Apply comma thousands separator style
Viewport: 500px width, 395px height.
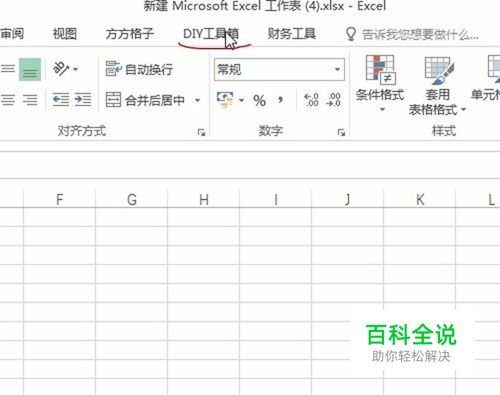tap(280, 100)
